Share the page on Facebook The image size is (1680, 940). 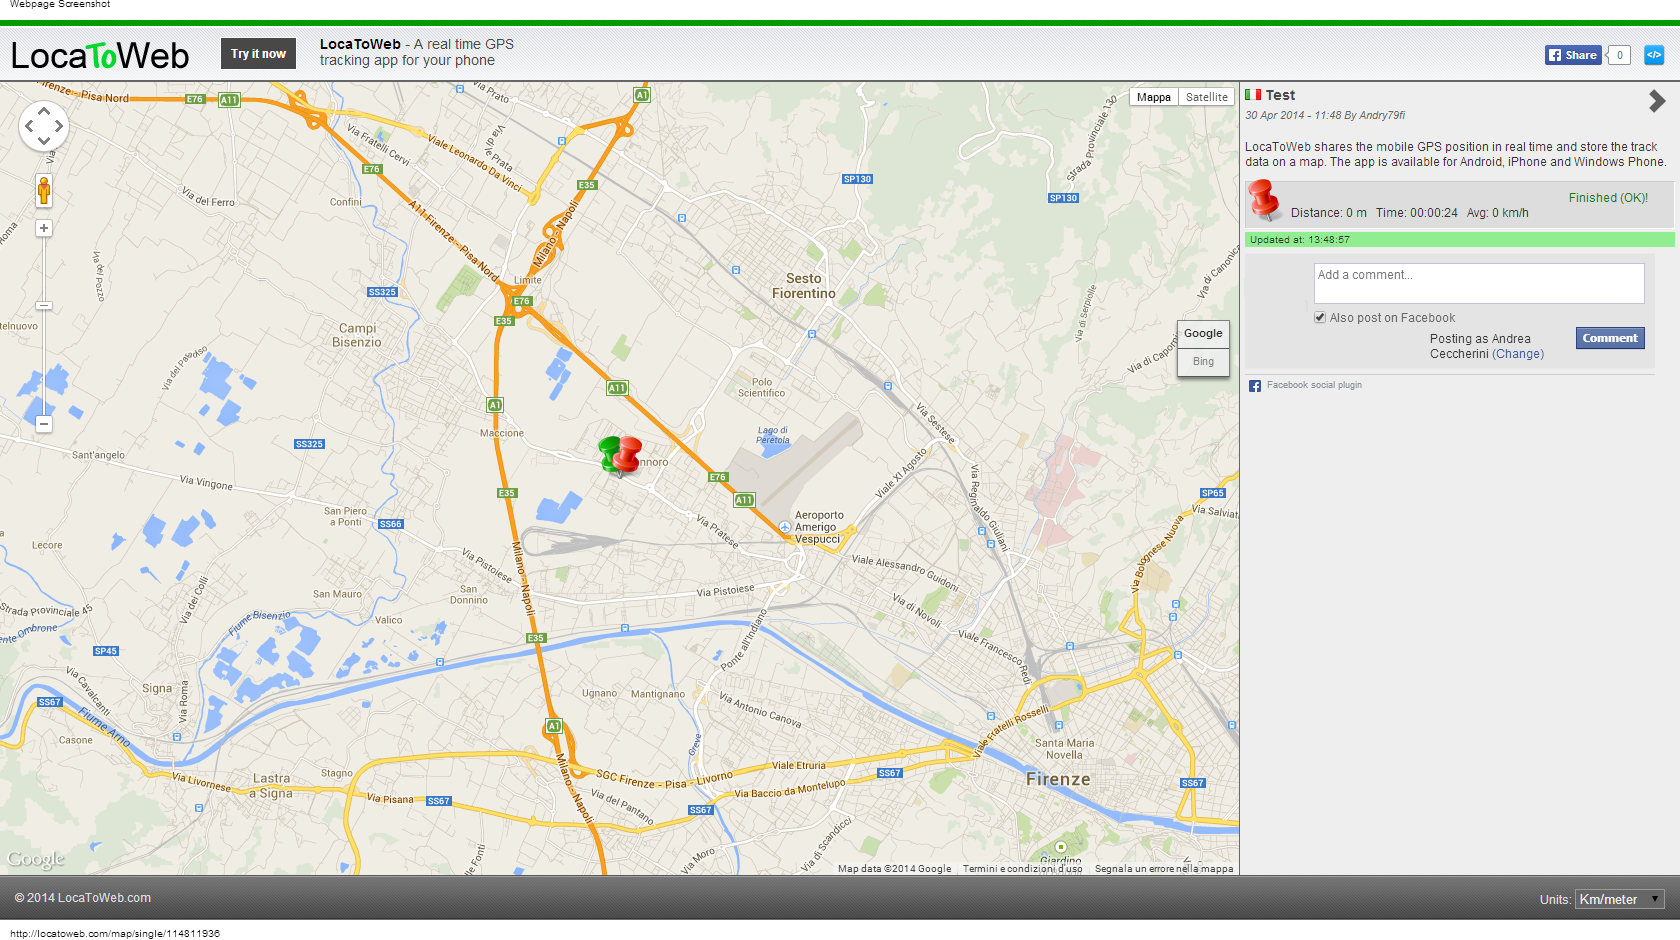tap(1572, 55)
